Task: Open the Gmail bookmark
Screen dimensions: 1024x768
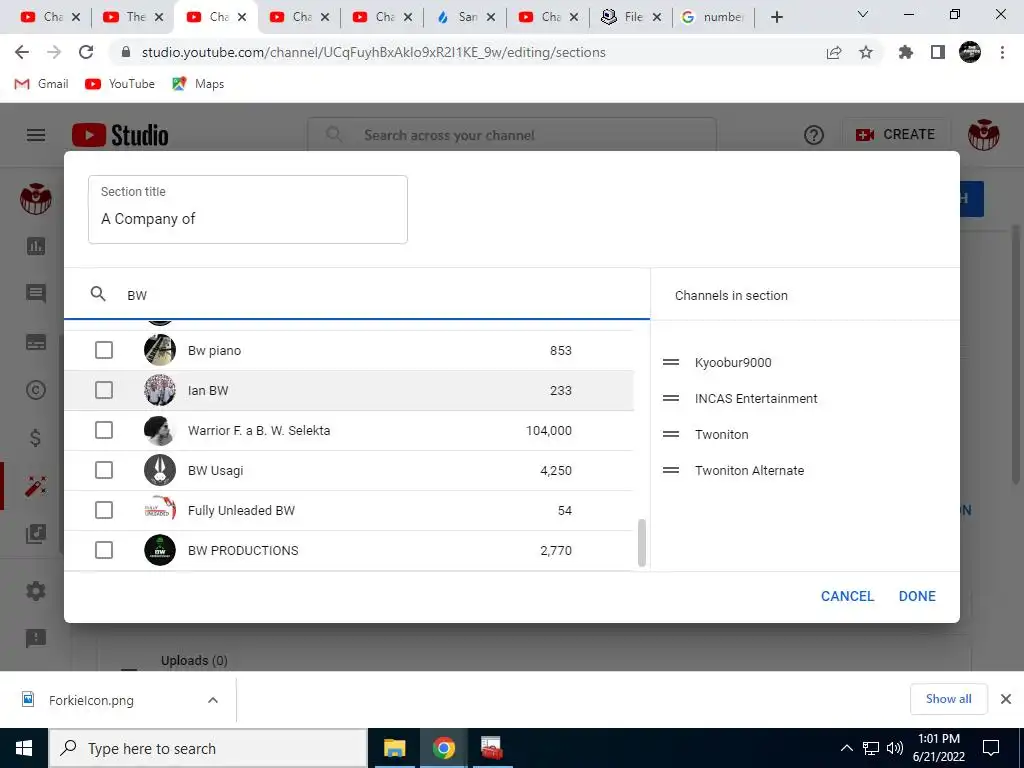Action: (x=41, y=84)
